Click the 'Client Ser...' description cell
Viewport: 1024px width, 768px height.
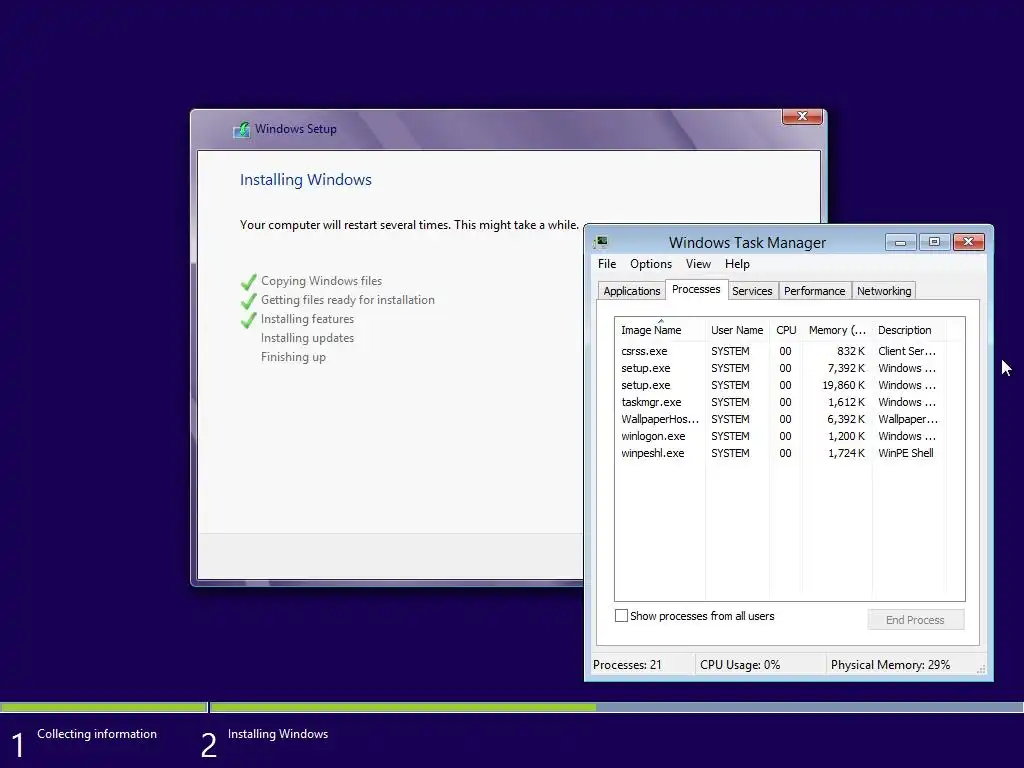(907, 351)
